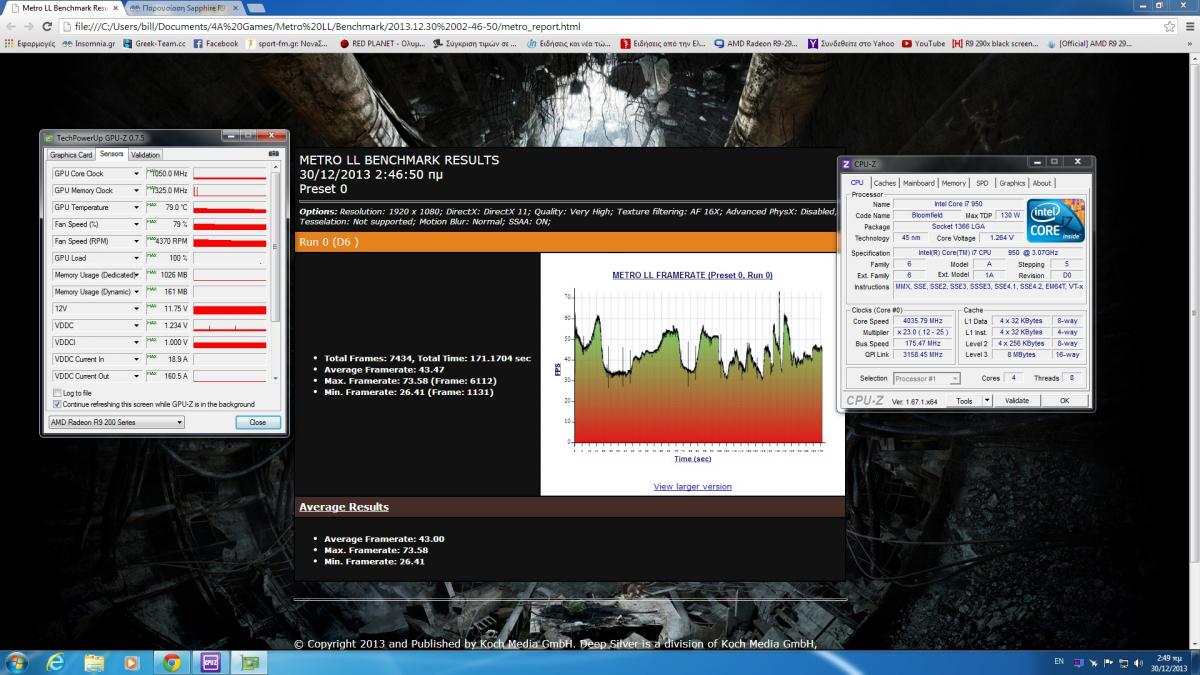The height and width of the screenshot is (675, 1200).
Task: Click the Chrome icon in the taskbar
Action: [171, 662]
